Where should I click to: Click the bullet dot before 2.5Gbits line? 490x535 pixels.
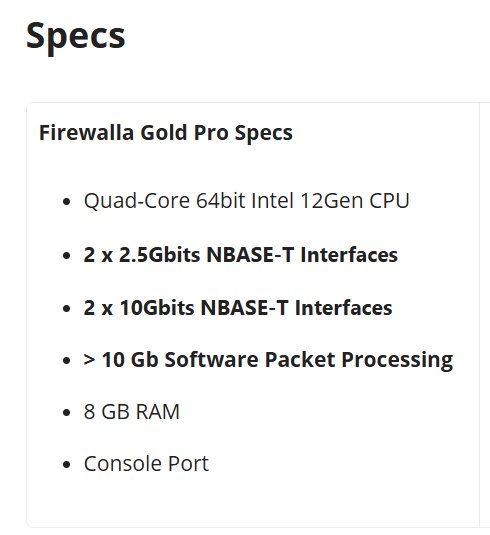tap(67, 256)
